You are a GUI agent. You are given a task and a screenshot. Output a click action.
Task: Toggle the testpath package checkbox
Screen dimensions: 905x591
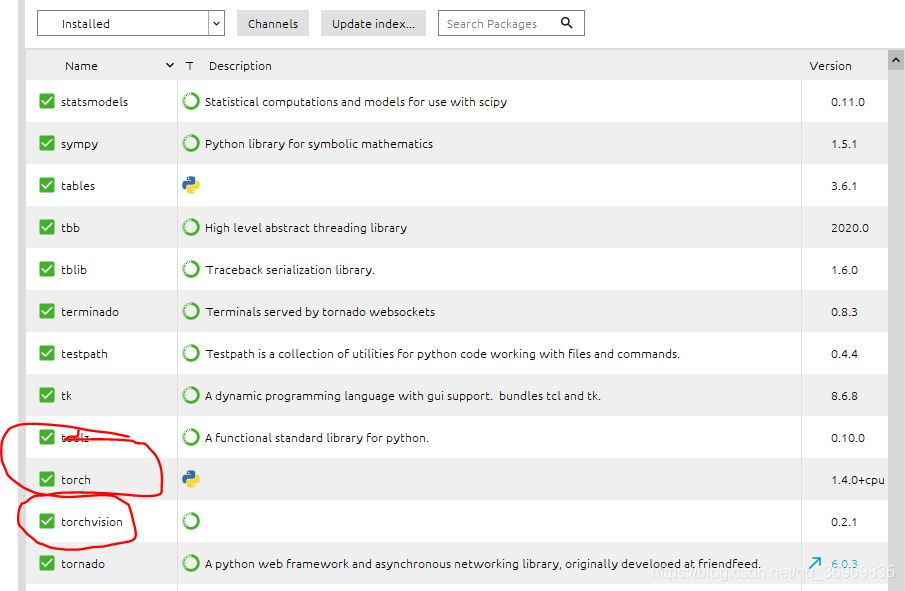[x=47, y=353]
